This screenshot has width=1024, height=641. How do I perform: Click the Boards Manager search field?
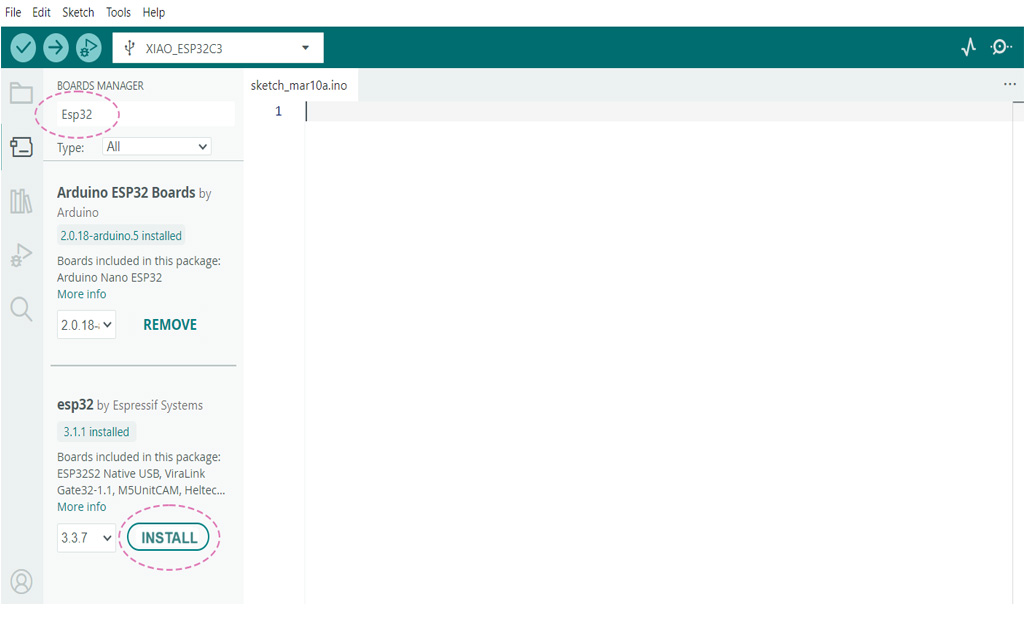(x=140, y=114)
